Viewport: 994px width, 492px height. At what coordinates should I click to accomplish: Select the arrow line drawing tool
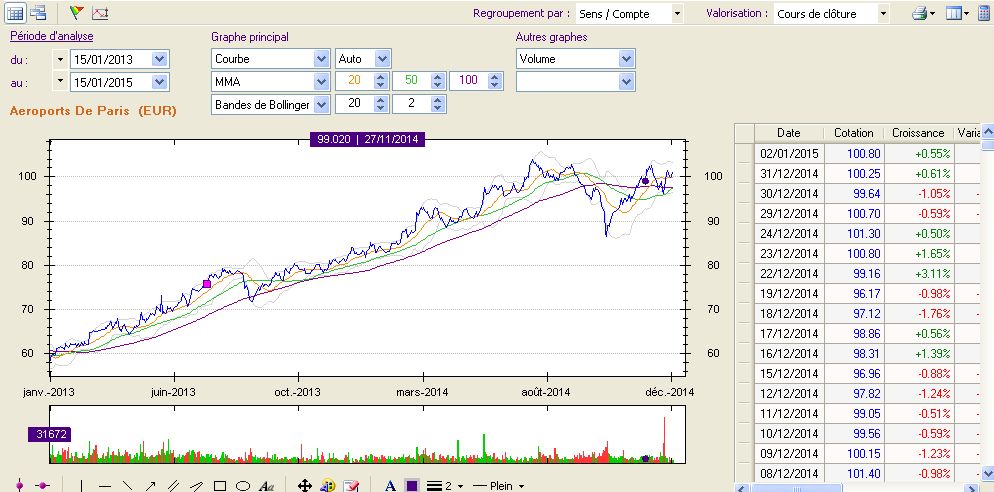[x=150, y=486]
